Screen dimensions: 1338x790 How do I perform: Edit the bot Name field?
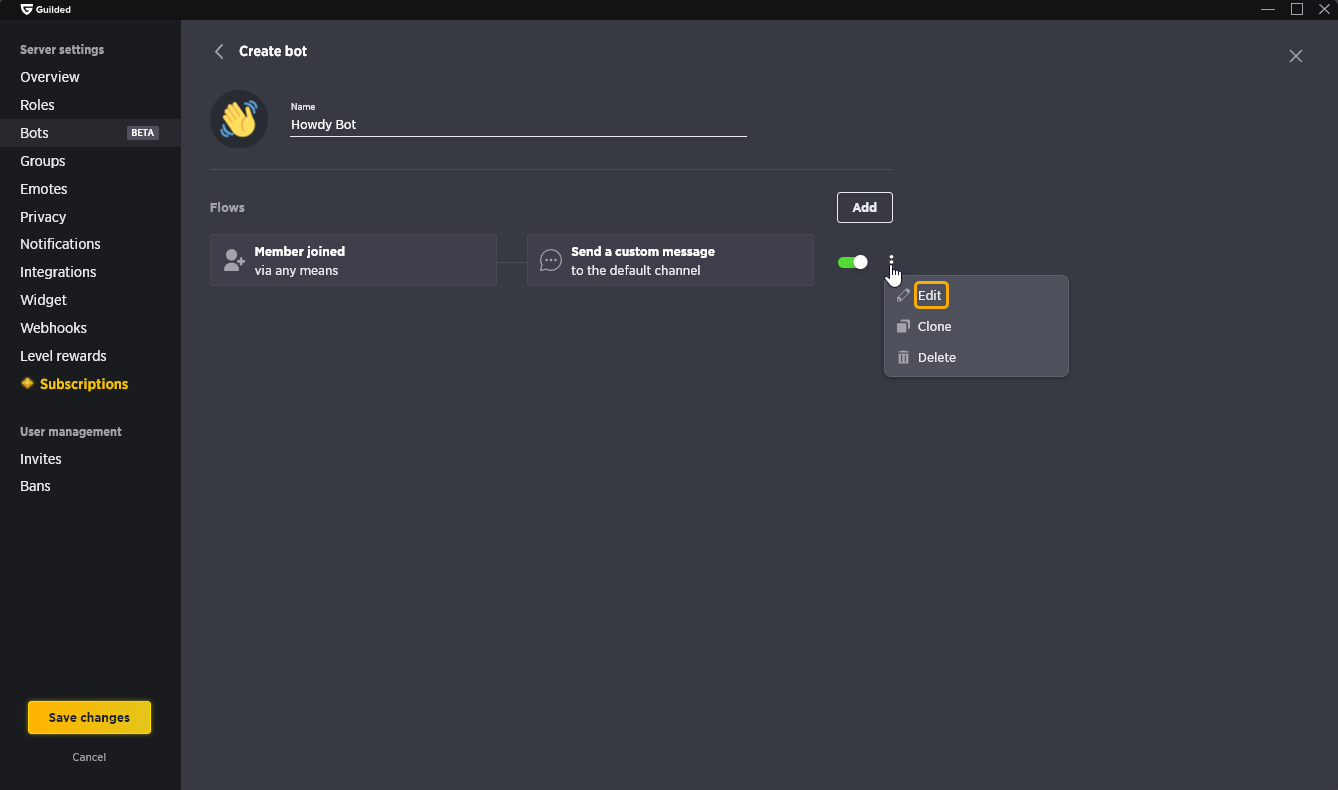tap(518, 125)
